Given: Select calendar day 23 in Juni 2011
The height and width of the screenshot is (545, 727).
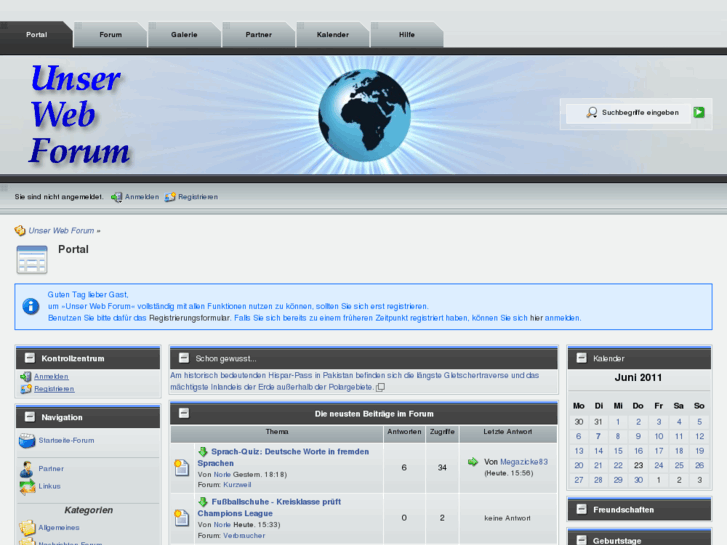Looking at the screenshot, I should click(638, 465).
